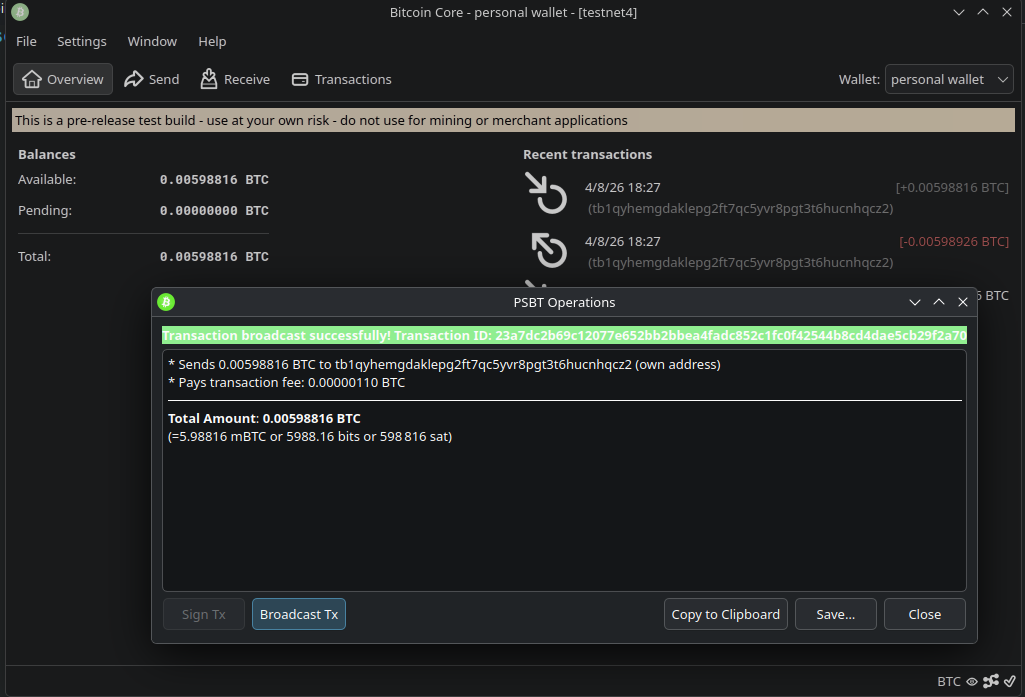
Task: Click the Balances heading
Action: [46, 154]
